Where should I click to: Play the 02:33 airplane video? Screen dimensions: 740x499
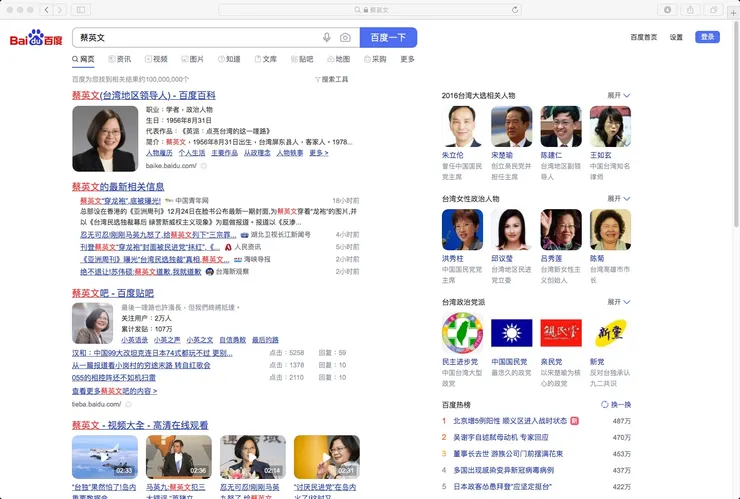105,457
